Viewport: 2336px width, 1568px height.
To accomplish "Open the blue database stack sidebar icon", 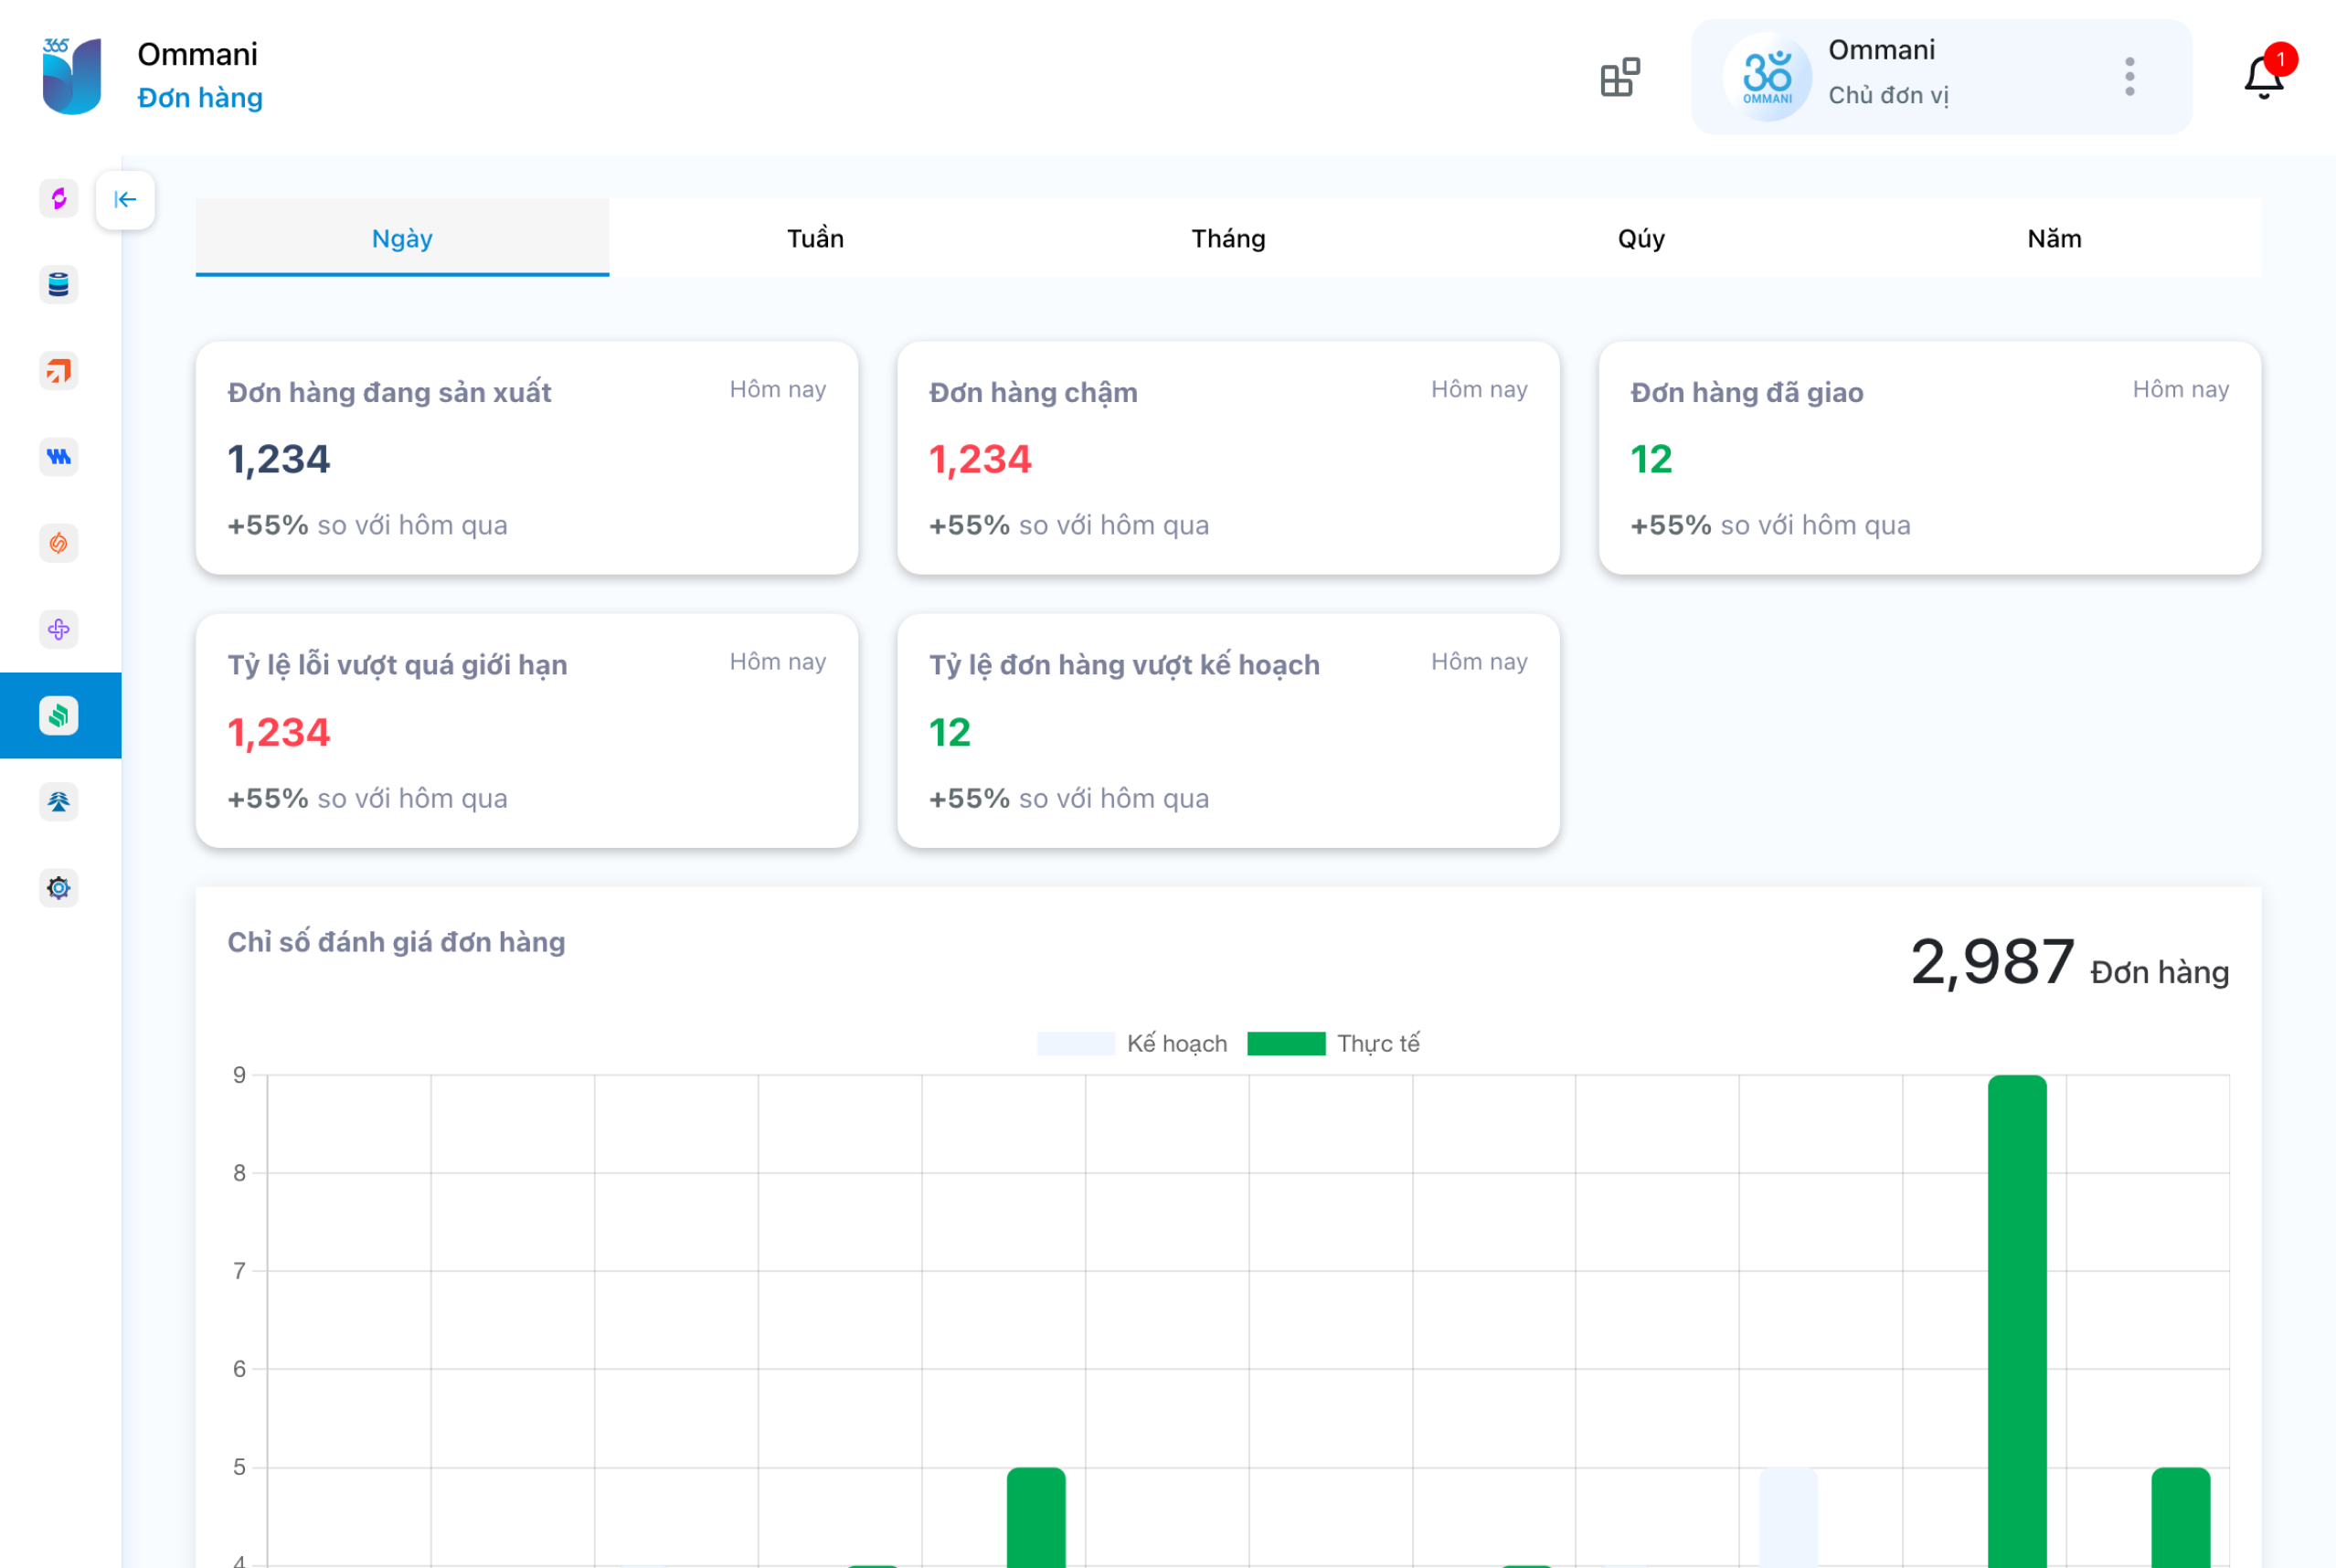I will (59, 285).
